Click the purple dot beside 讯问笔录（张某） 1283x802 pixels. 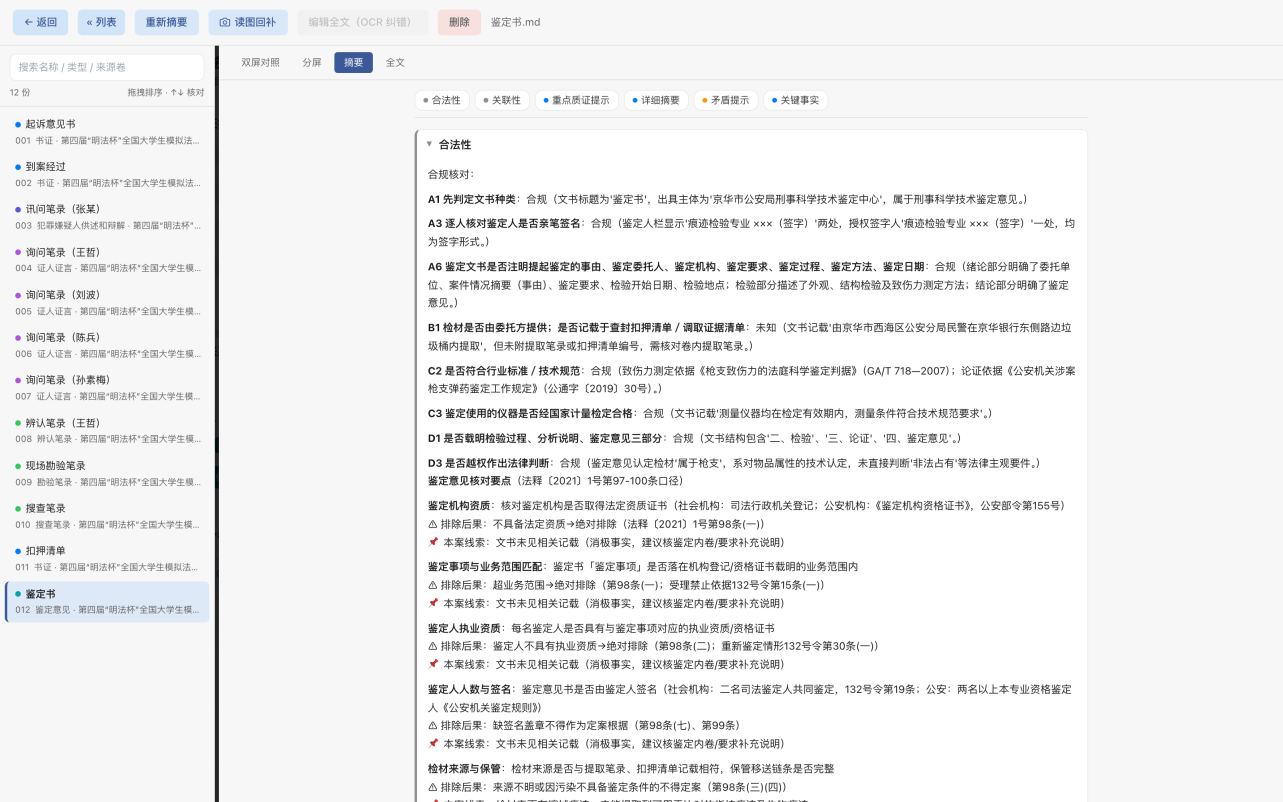click(18, 209)
